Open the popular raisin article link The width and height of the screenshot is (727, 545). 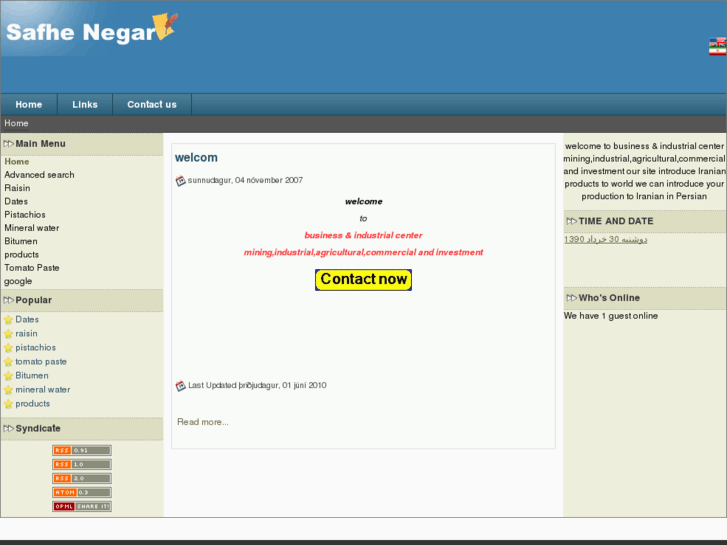[x=26, y=333]
